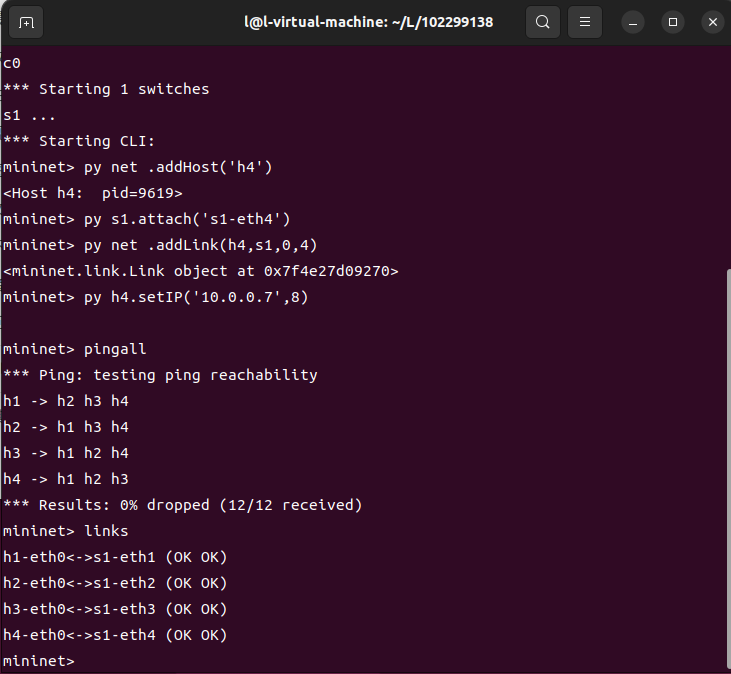
Task: Click the '0% dropped (12/12 received)' result
Action: coord(183,505)
